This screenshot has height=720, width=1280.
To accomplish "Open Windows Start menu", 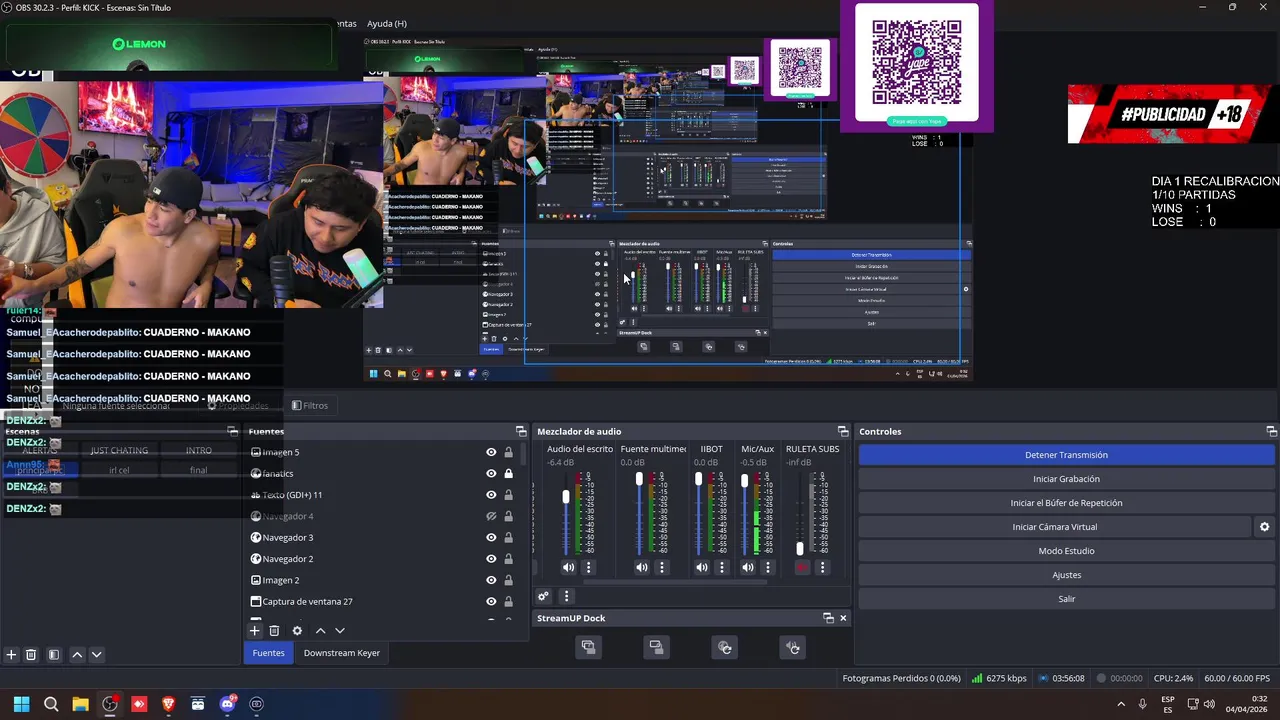I will [x=21, y=704].
